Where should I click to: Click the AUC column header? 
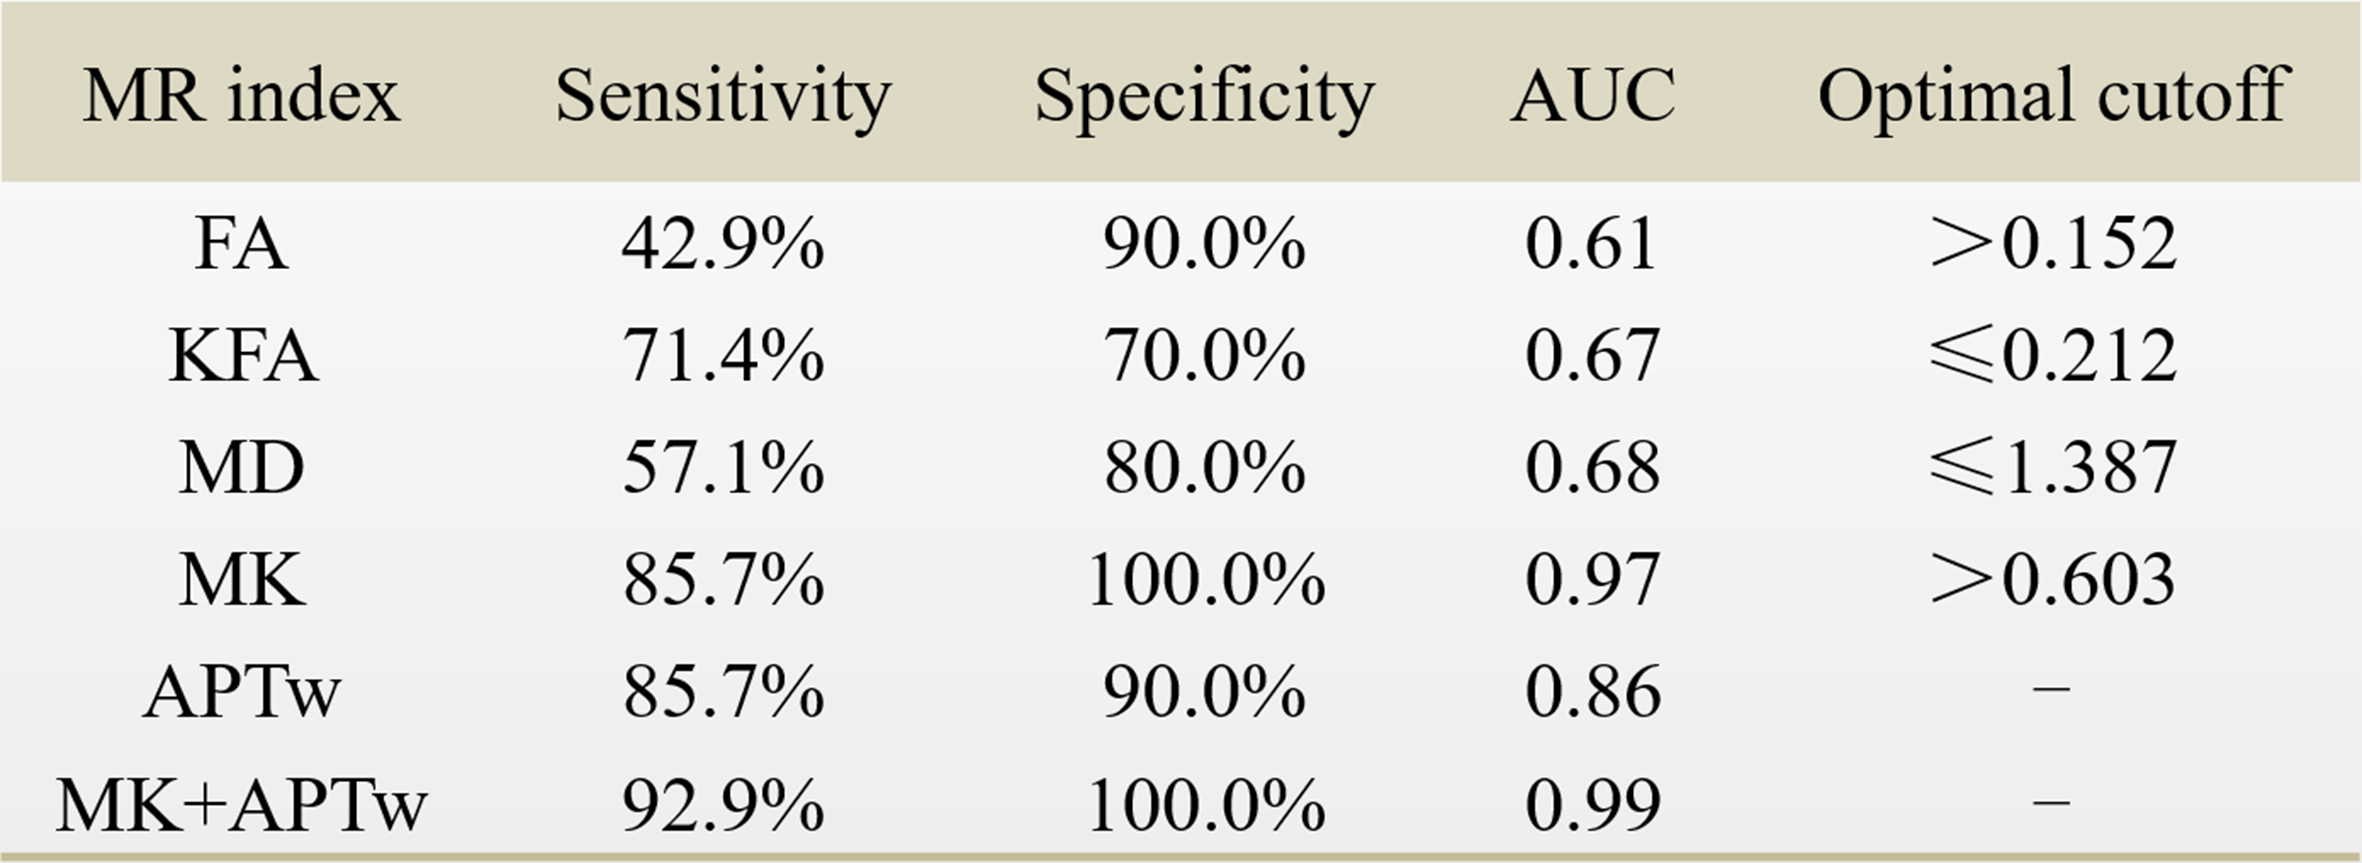click(x=1592, y=97)
